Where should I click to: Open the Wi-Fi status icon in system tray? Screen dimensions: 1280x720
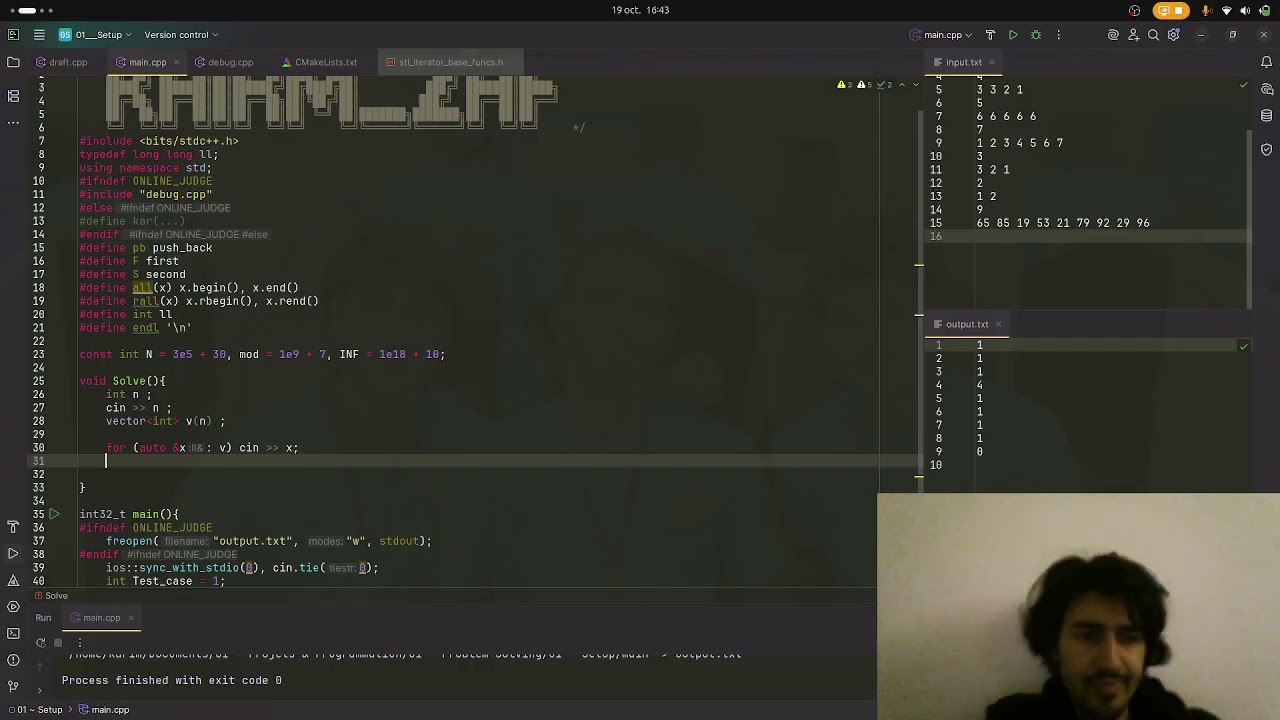pyautogui.click(x=1227, y=10)
